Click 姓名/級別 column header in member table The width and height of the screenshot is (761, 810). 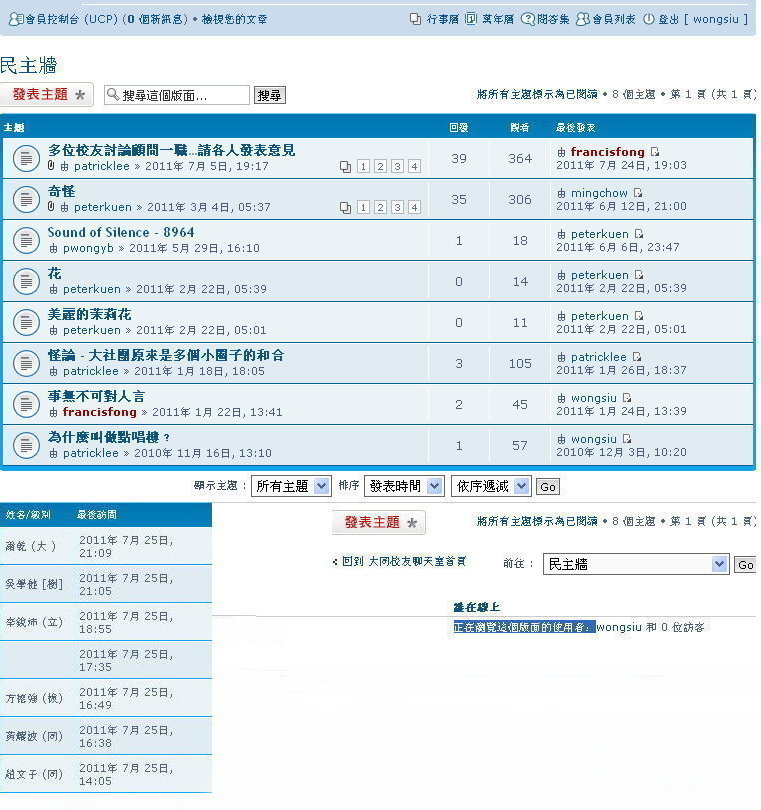(x=28, y=515)
